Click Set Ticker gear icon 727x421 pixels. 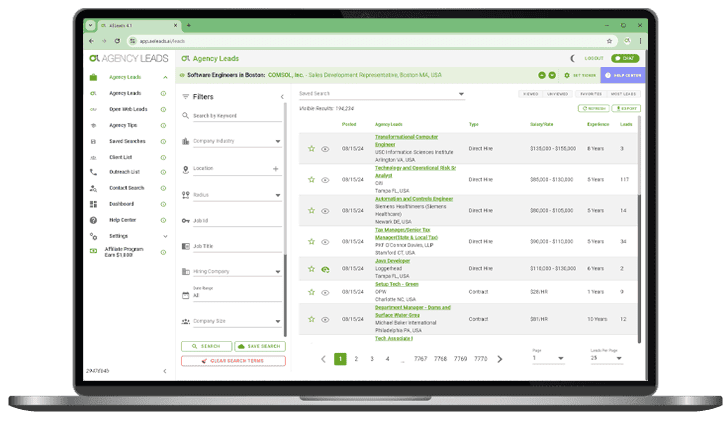point(567,75)
